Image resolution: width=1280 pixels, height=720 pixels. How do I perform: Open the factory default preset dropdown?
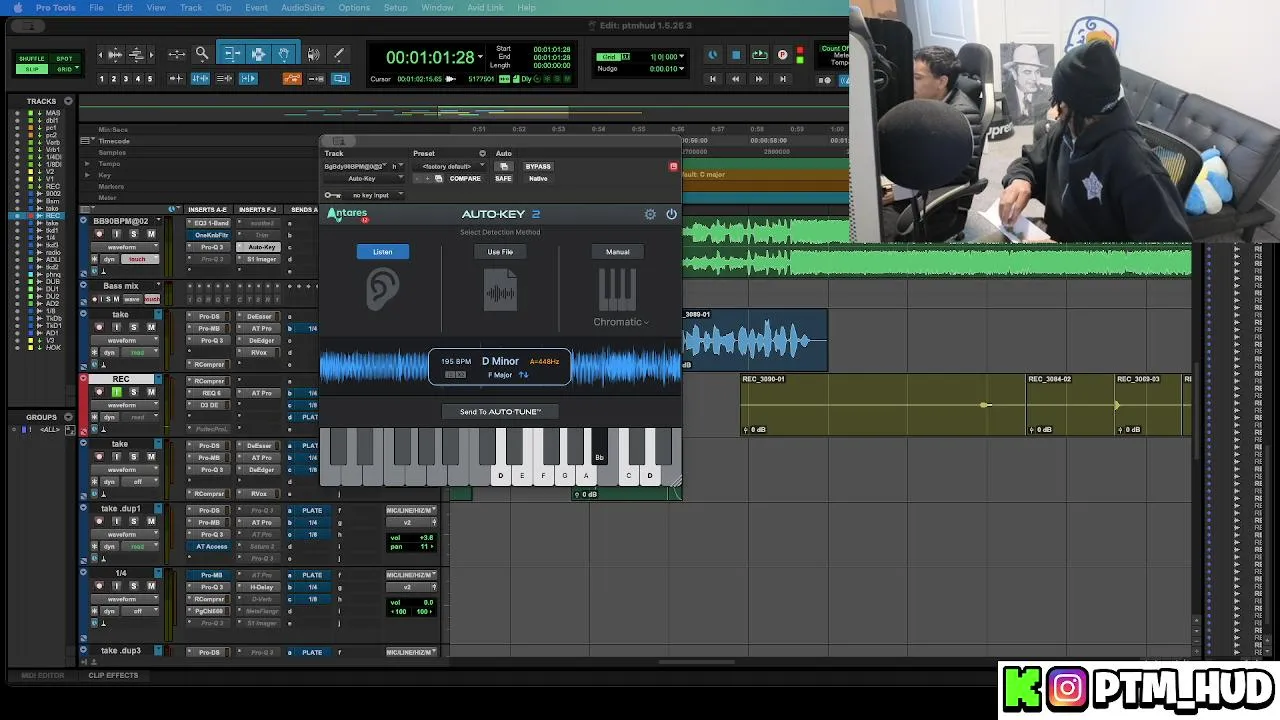point(451,166)
